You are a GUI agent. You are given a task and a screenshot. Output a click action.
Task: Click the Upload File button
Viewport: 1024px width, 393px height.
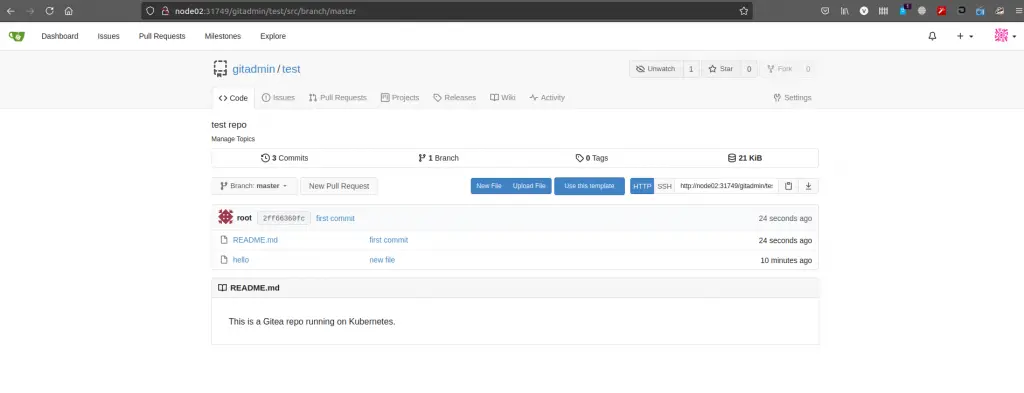529,186
